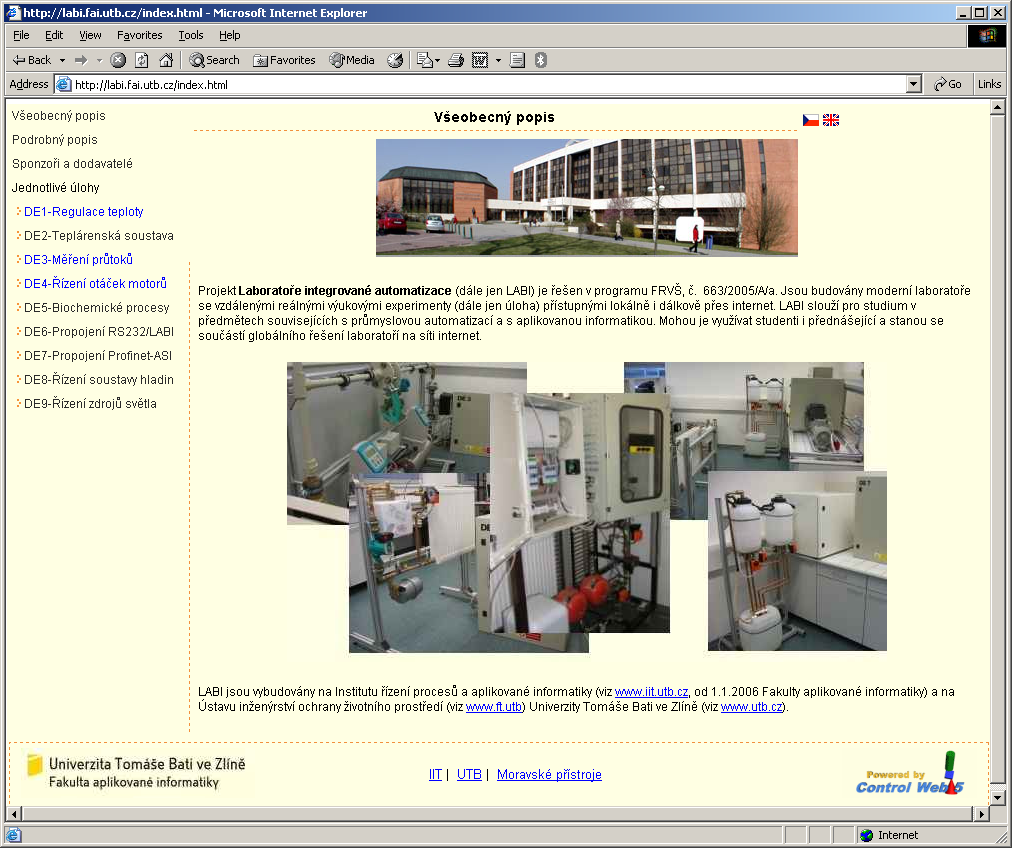Screen dimensions: 1012x848
Task: Click the vertical scrollbar down arrow
Action: click(x=997, y=797)
